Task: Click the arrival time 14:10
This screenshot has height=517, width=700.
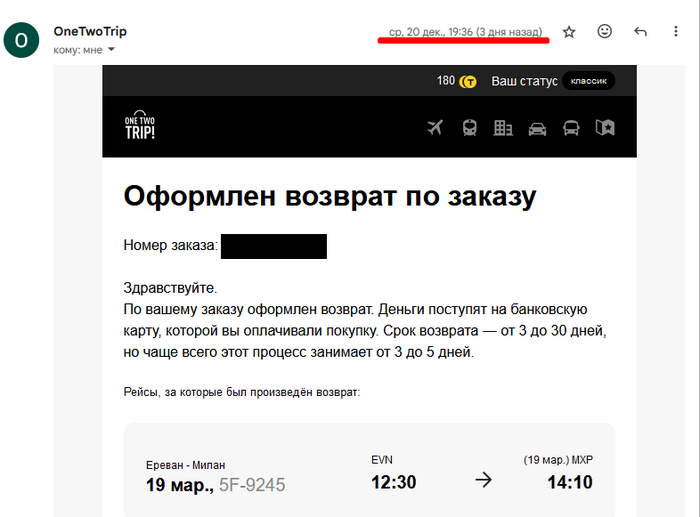Action: click(570, 482)
